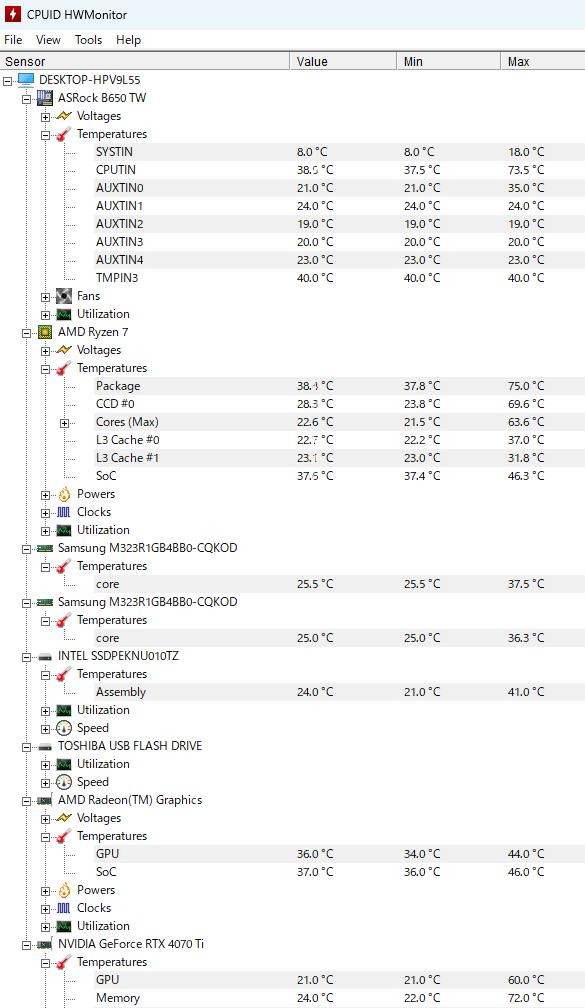Viewport: 585px width, 1008px height.
Task: Collapse the ASRock B650 TW node
Action: (x=26, y=99)
